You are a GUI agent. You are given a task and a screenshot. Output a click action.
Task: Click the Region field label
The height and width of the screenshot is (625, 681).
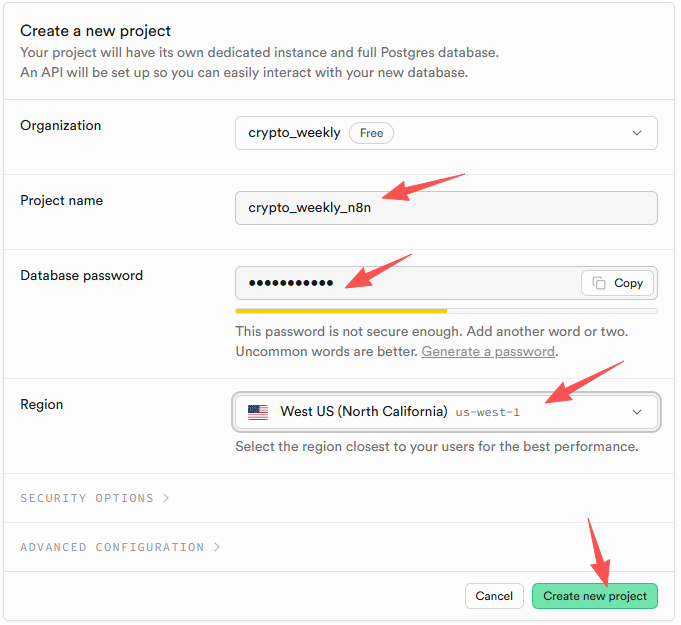tap(42, 405)
